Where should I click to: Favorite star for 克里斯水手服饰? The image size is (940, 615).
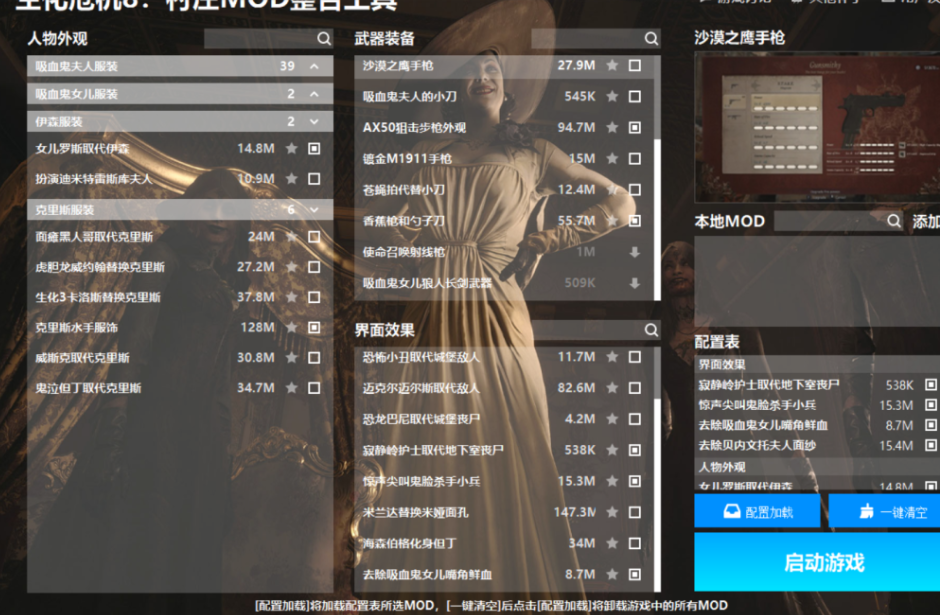291,327
